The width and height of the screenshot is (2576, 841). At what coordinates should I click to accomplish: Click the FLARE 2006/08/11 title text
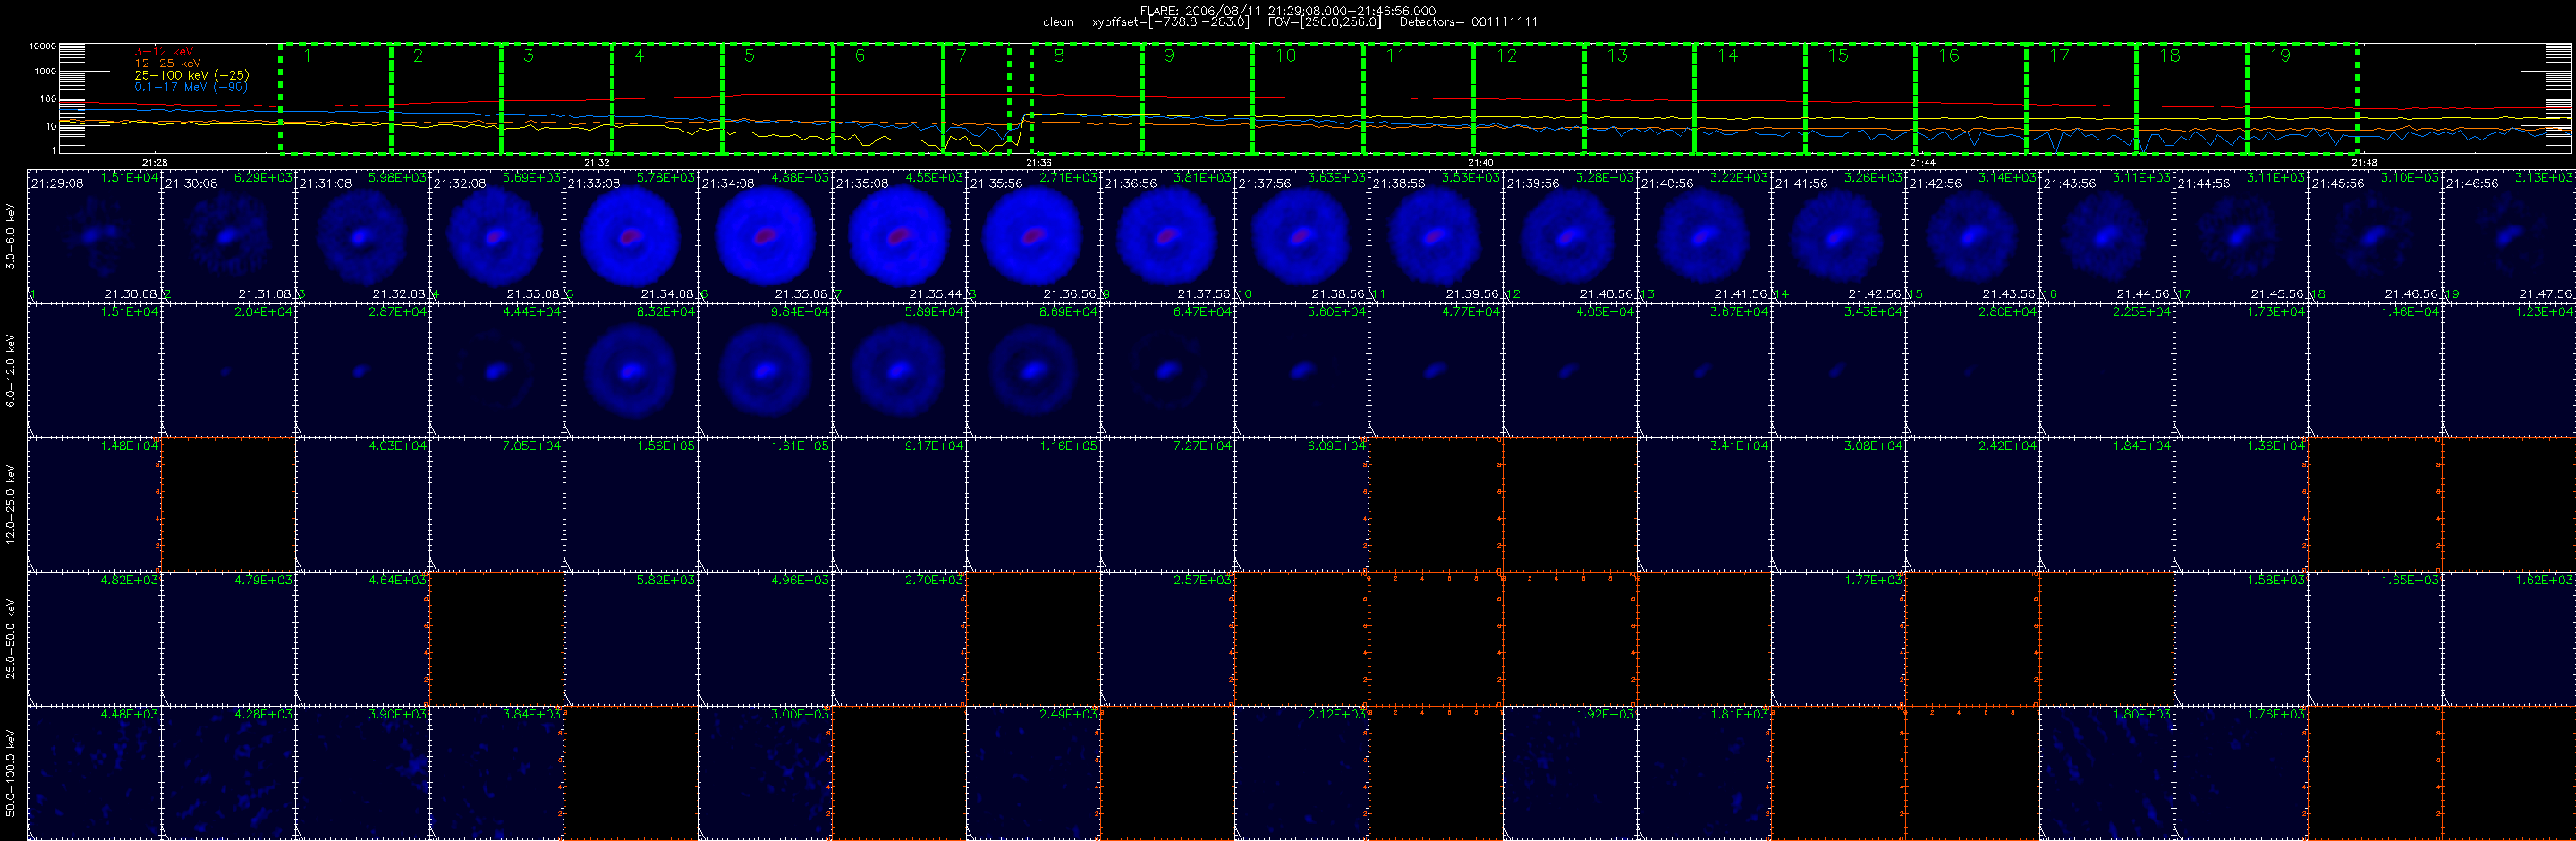[x=1288, y=10]
